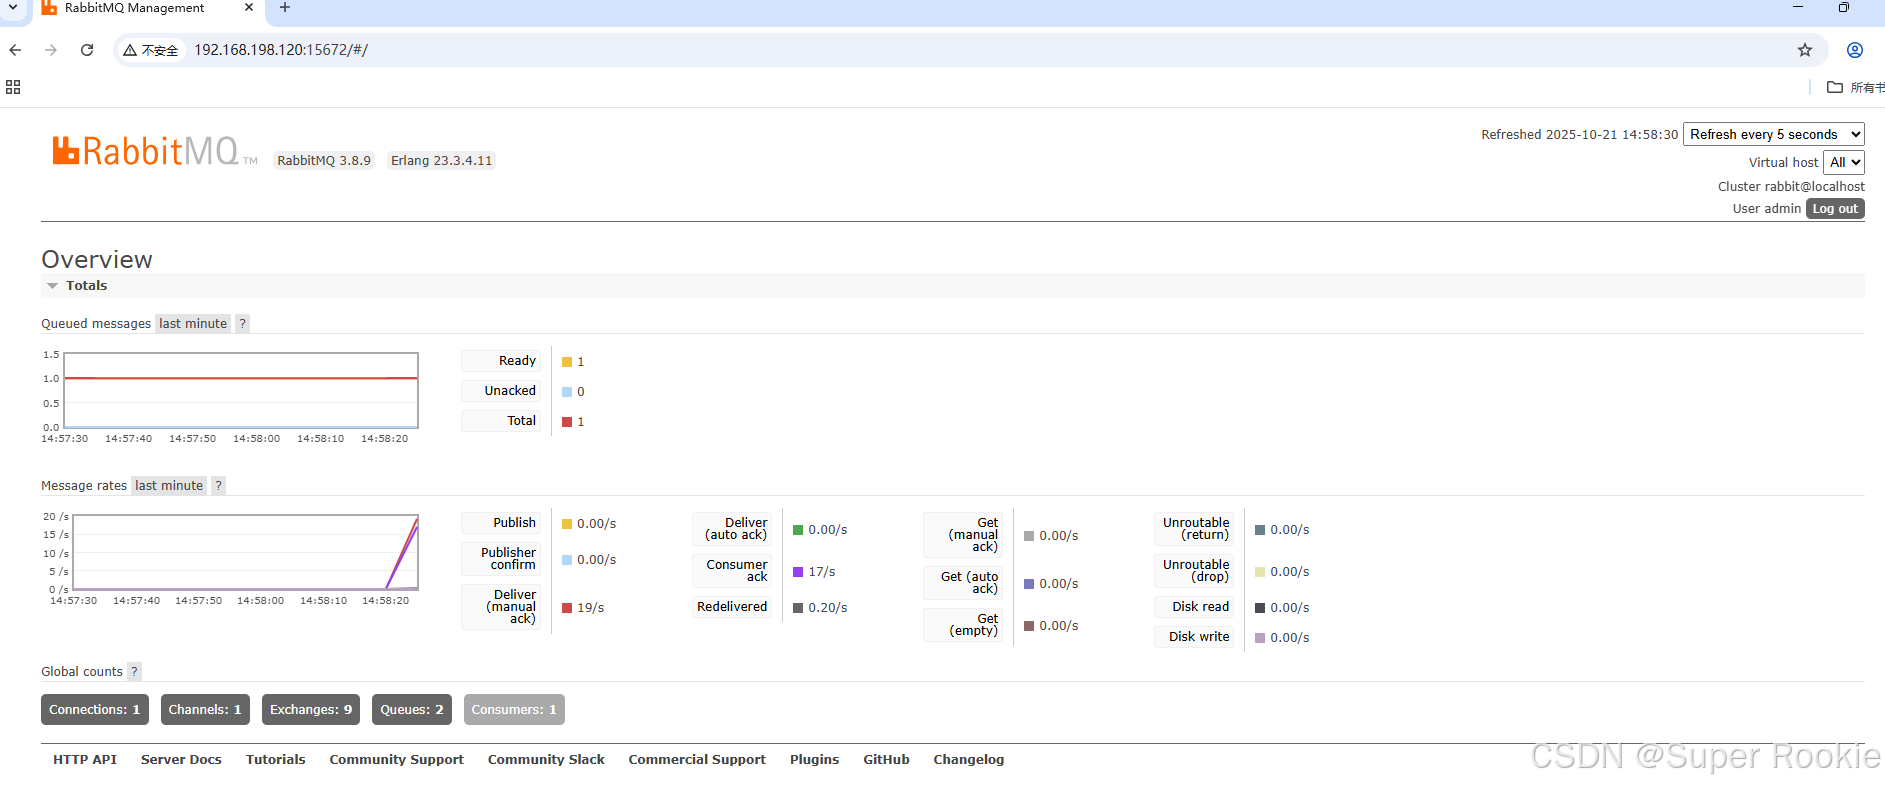Click the Message rates chart
Image resolution: width=1885 pixels, height=788 pixels.
(x=245, y=552)
